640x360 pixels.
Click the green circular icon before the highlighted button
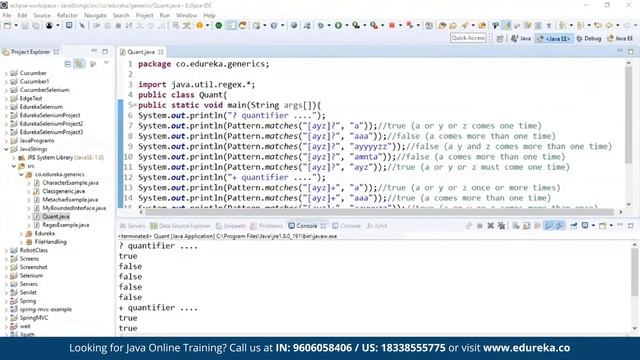click(x=219, y=25)
